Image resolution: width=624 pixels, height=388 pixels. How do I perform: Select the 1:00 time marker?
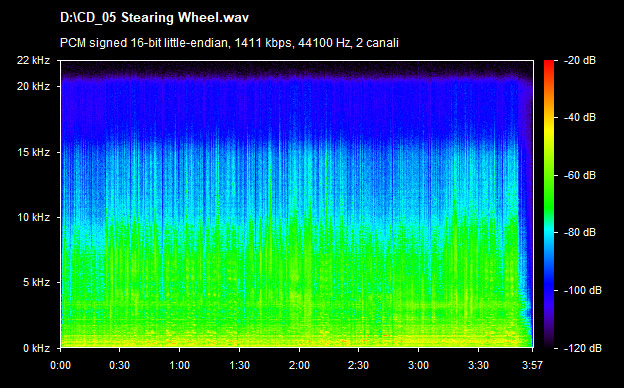(x=179, y=365)
